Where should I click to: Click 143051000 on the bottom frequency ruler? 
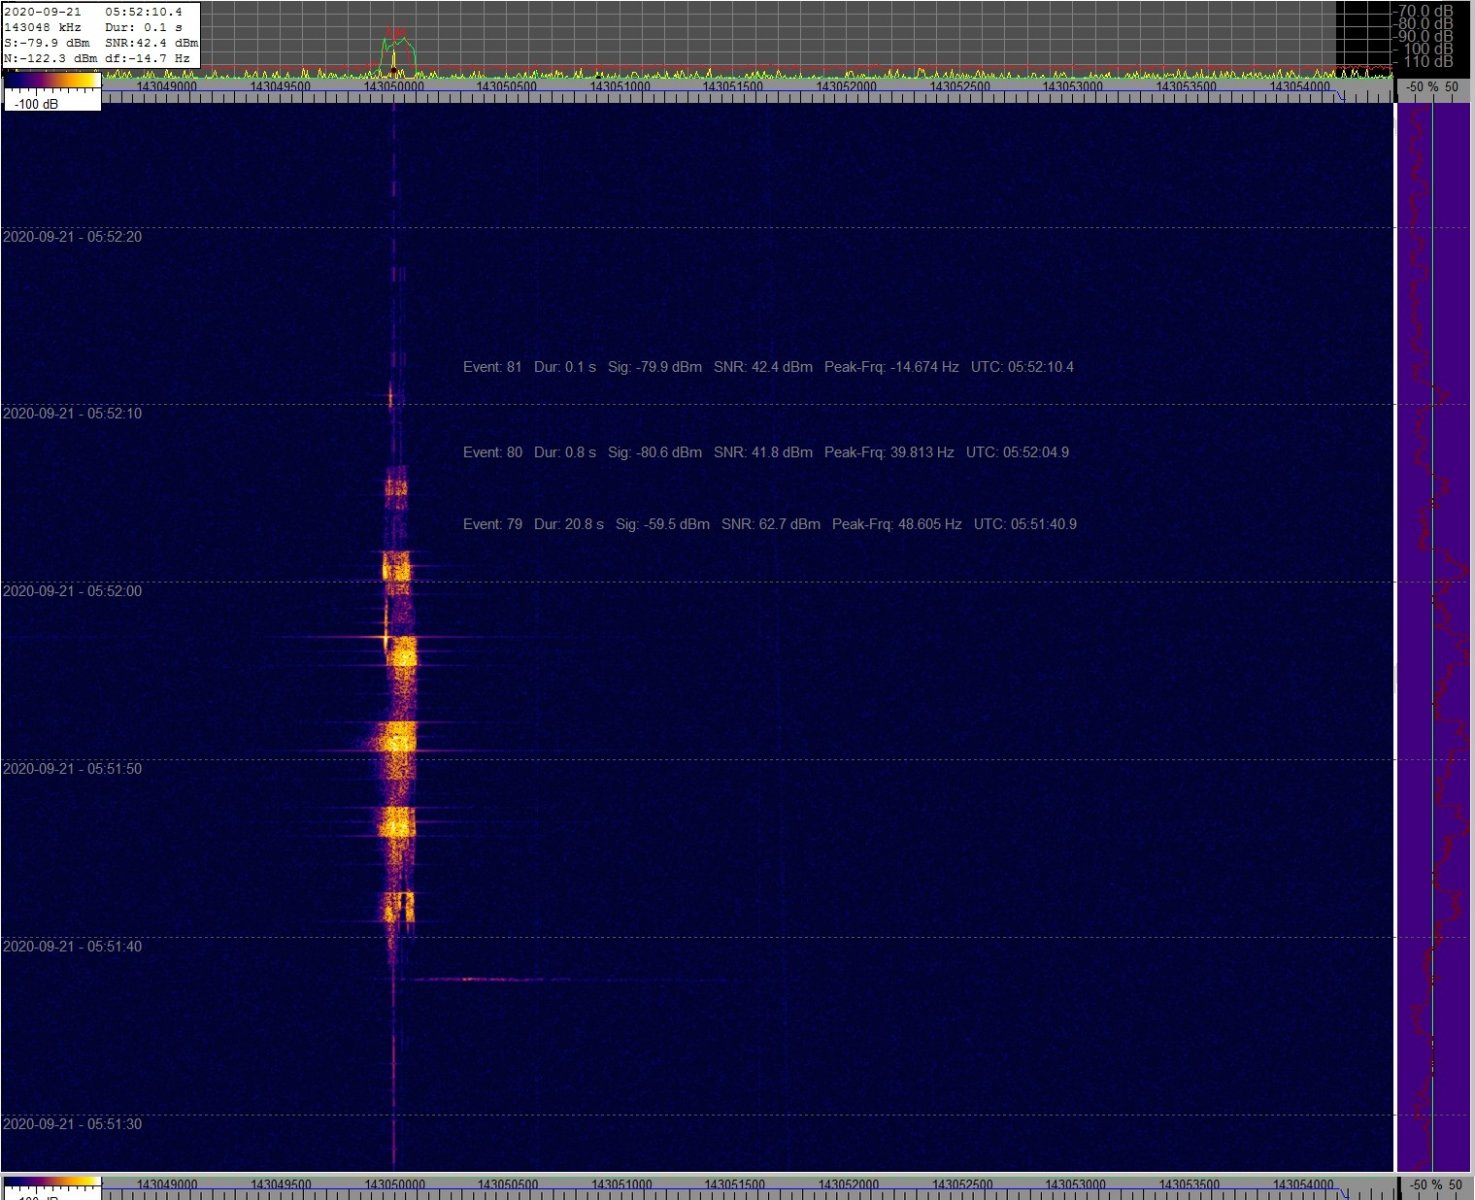[620, 1185]
